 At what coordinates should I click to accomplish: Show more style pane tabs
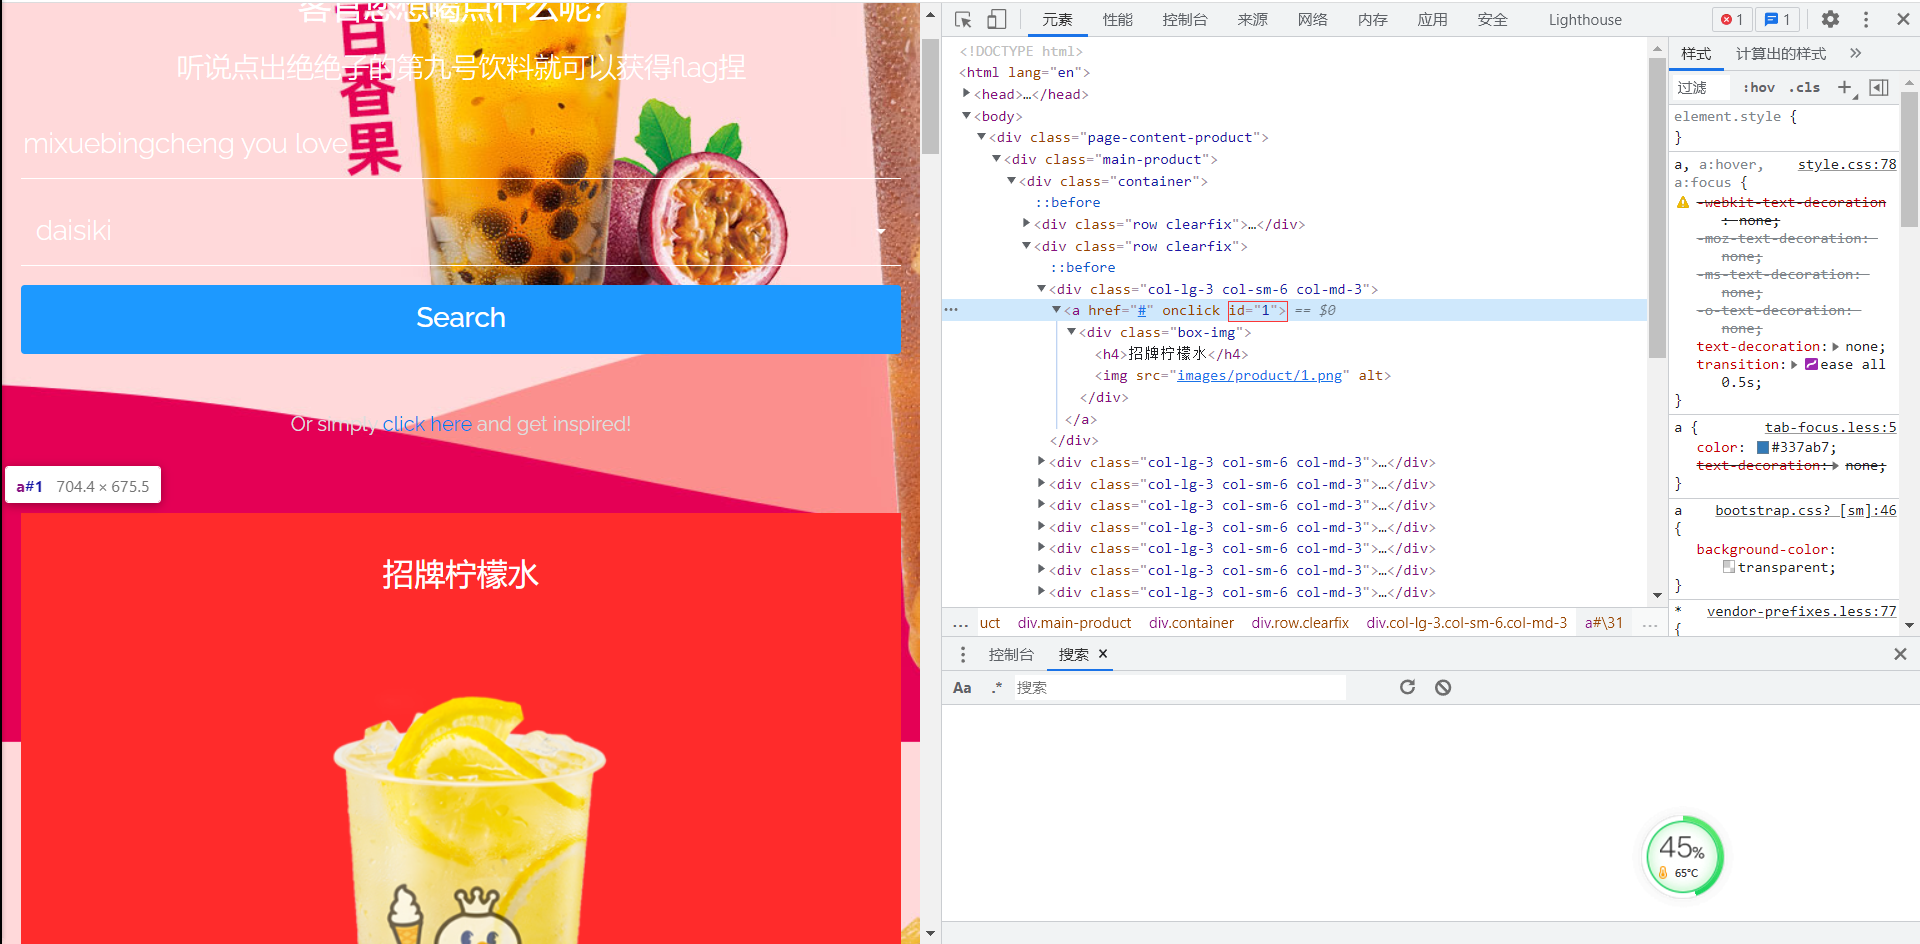1856,53
